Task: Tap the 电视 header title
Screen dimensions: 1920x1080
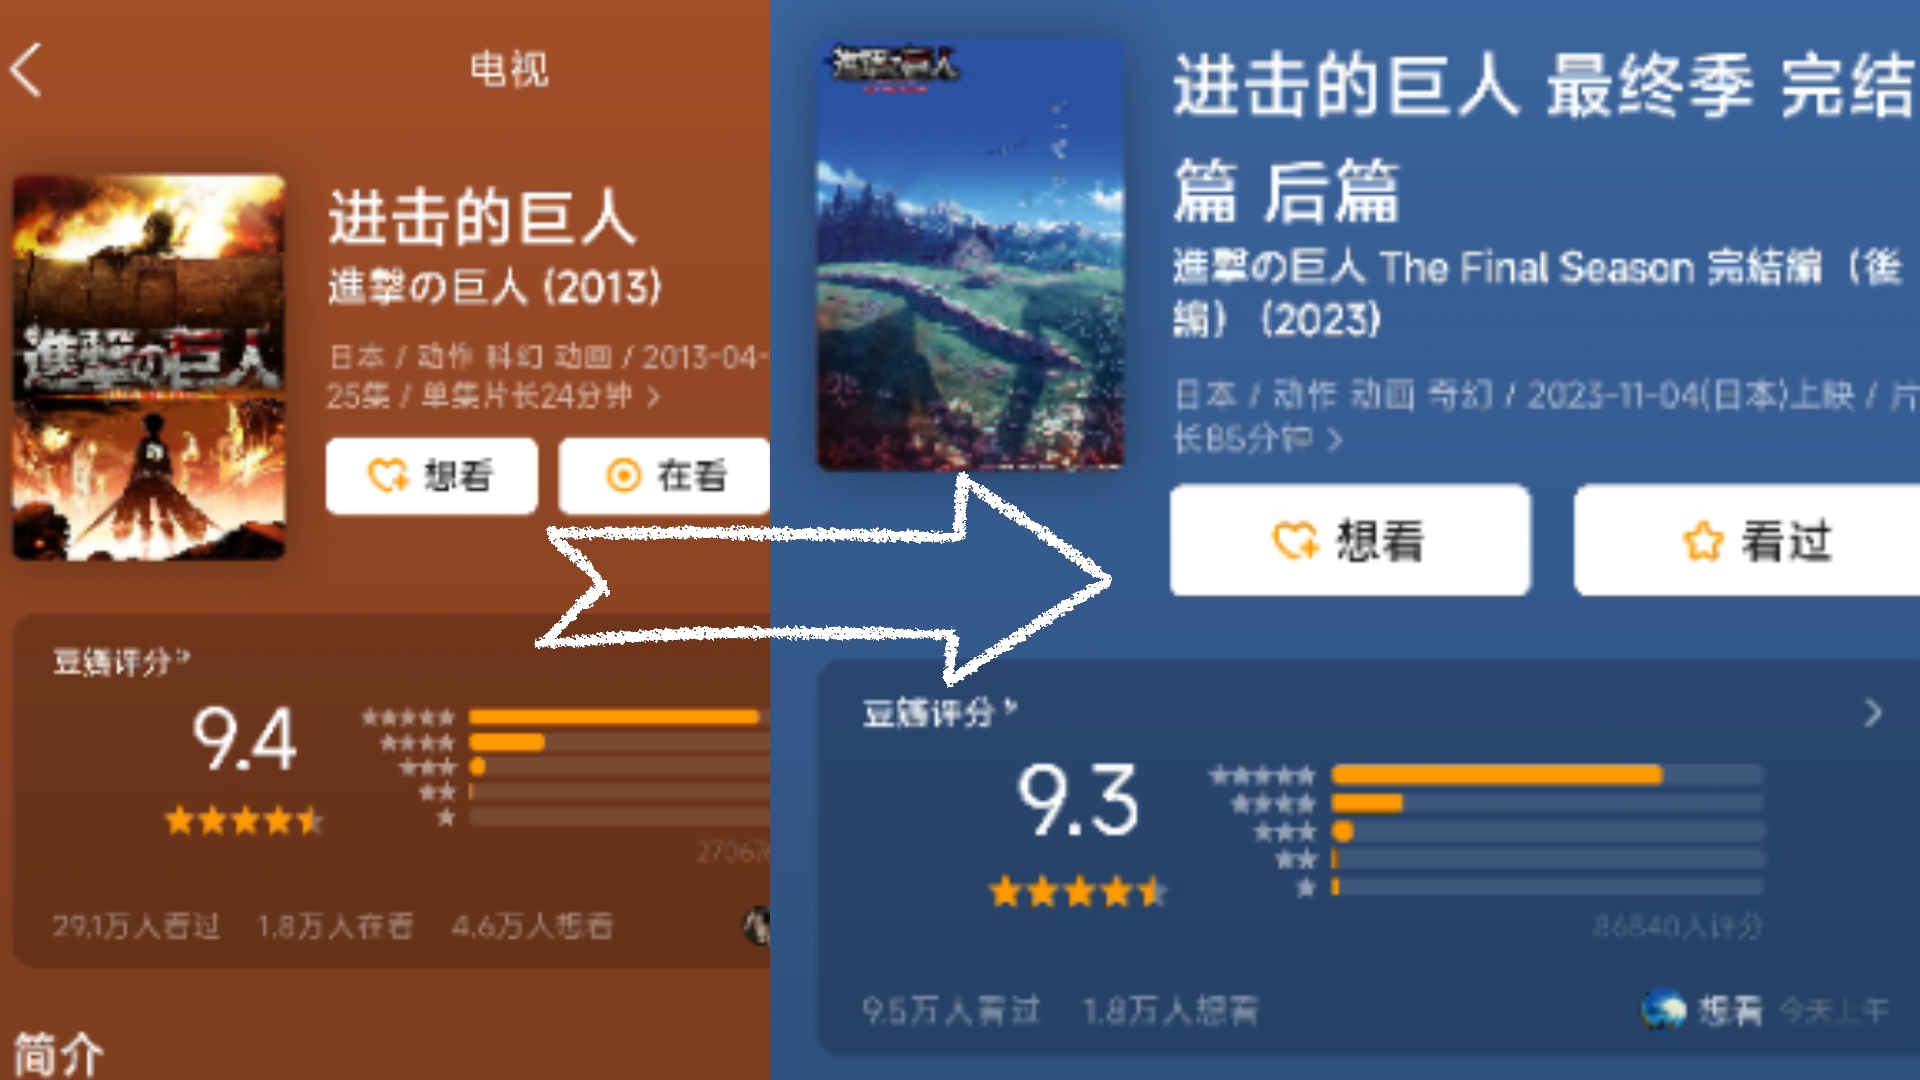Action: pos(509,69)
